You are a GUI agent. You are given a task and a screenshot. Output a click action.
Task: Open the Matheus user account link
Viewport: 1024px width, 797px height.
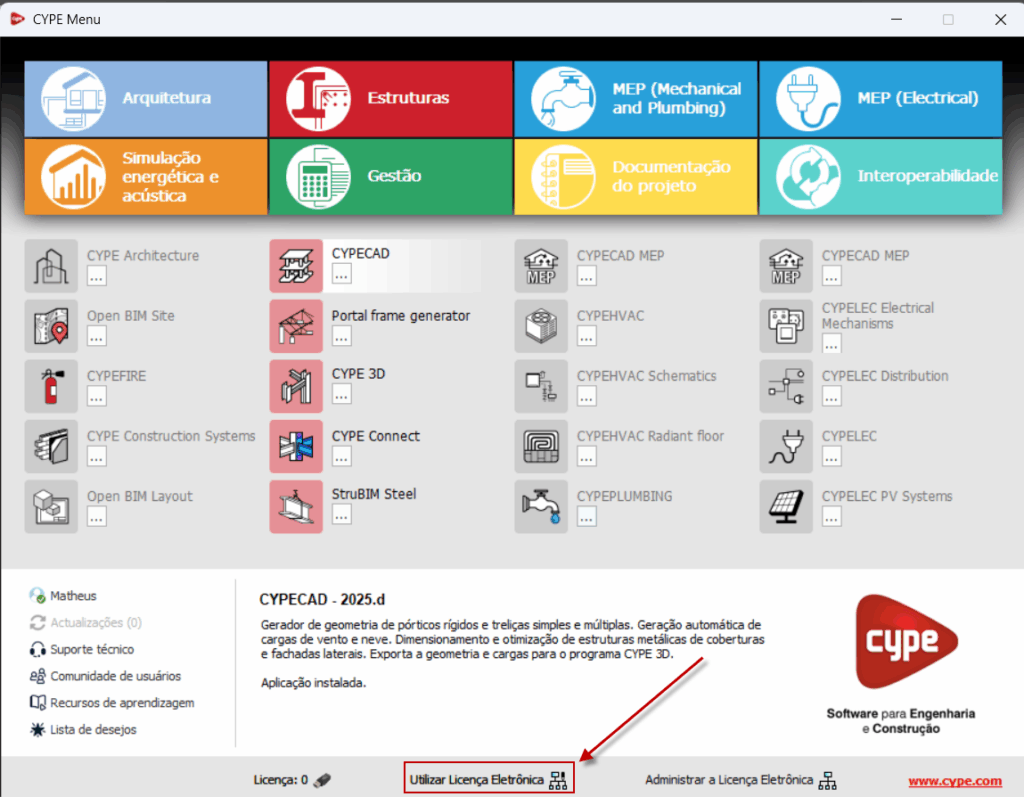pyautogui.click(x=63, y=596)
